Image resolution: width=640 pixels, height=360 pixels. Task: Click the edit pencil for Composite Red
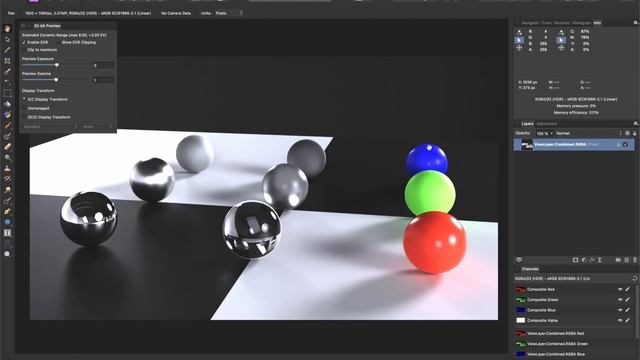pos(627,289)
